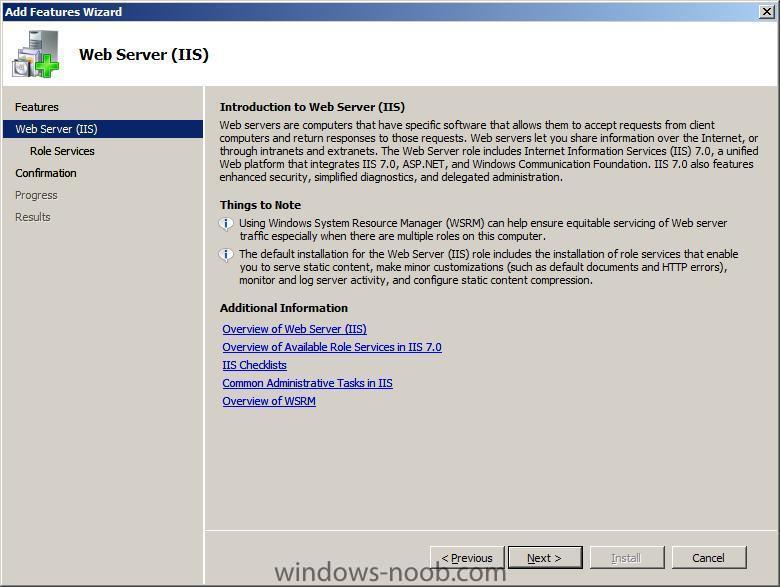This screenshot has height=587, width=780.
Task: Click info icon beside default installation note
Action: [x=226, y=255]
